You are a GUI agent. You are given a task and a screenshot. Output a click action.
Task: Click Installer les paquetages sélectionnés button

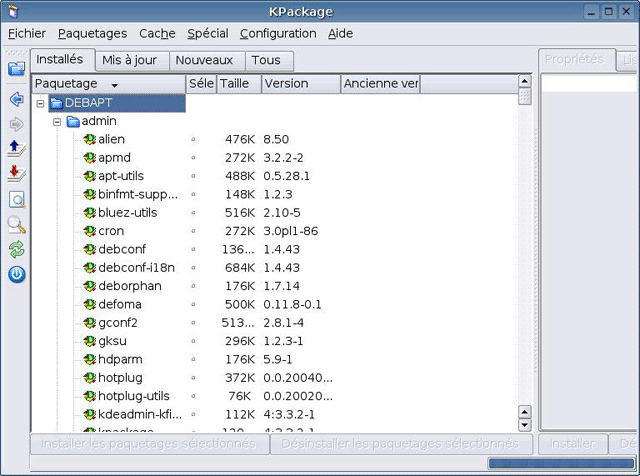click(x=150, y=444)
